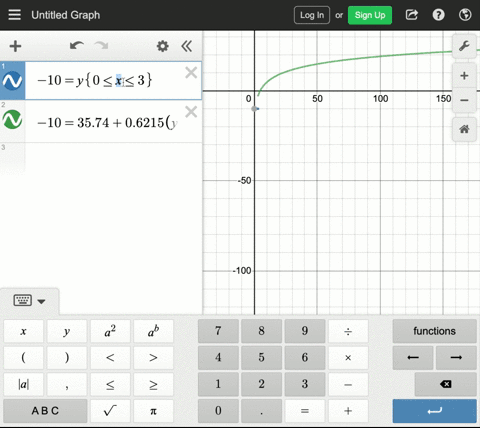This screenshot has width=480, height=428.
Task: Tap the blue enter key
Action: 434,411
